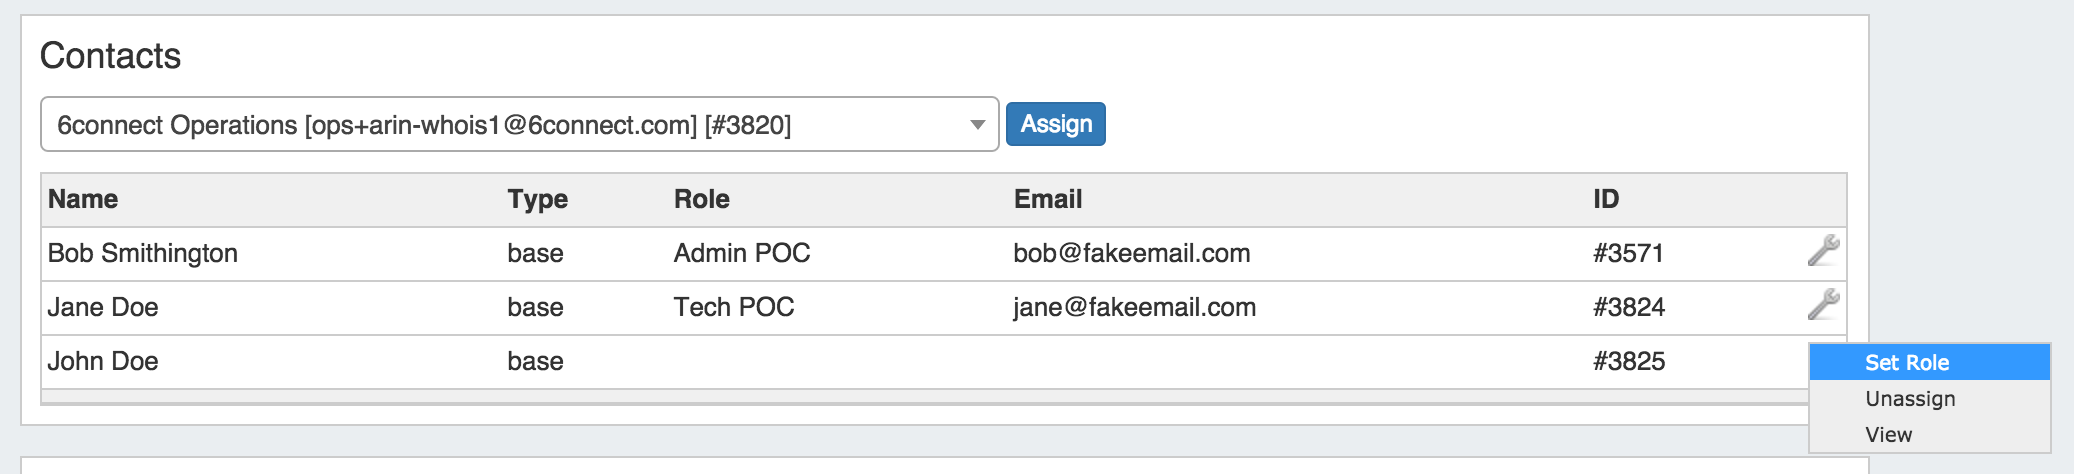
Task: Choose Set Role from the context menu
Action: pyautogui.click(x=1906, y=362)
